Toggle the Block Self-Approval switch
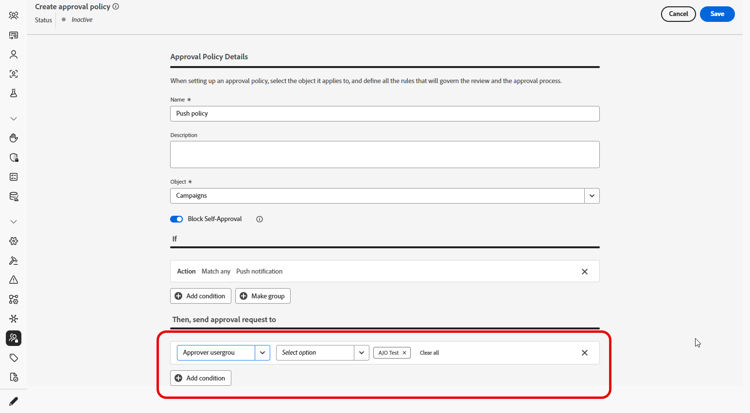The height and width of the screenshot is (413, 750). 176,219
